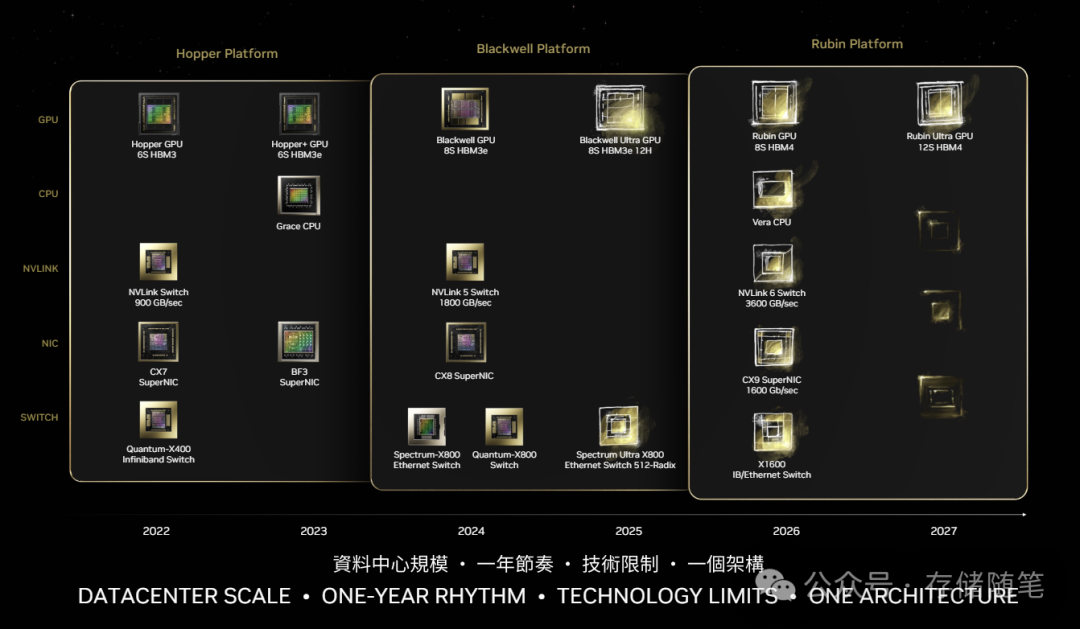Click the unlabeled 2027 chip in NVLINK row
Screen dimensions: 1080x629
click(x=942, y=310)
